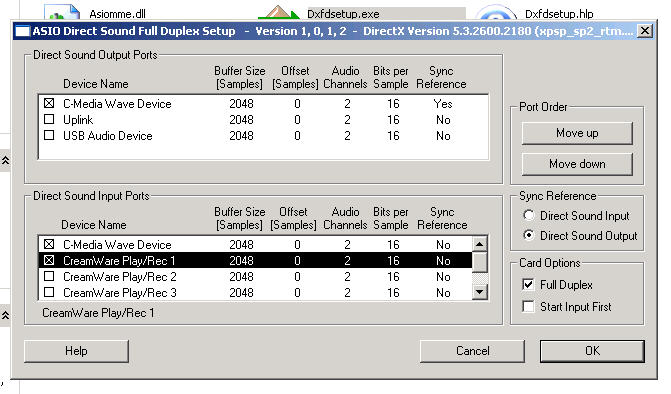Viewport: 671px width, 394px height.
Task: Click the Move down button
Action: tap(577, 164)
